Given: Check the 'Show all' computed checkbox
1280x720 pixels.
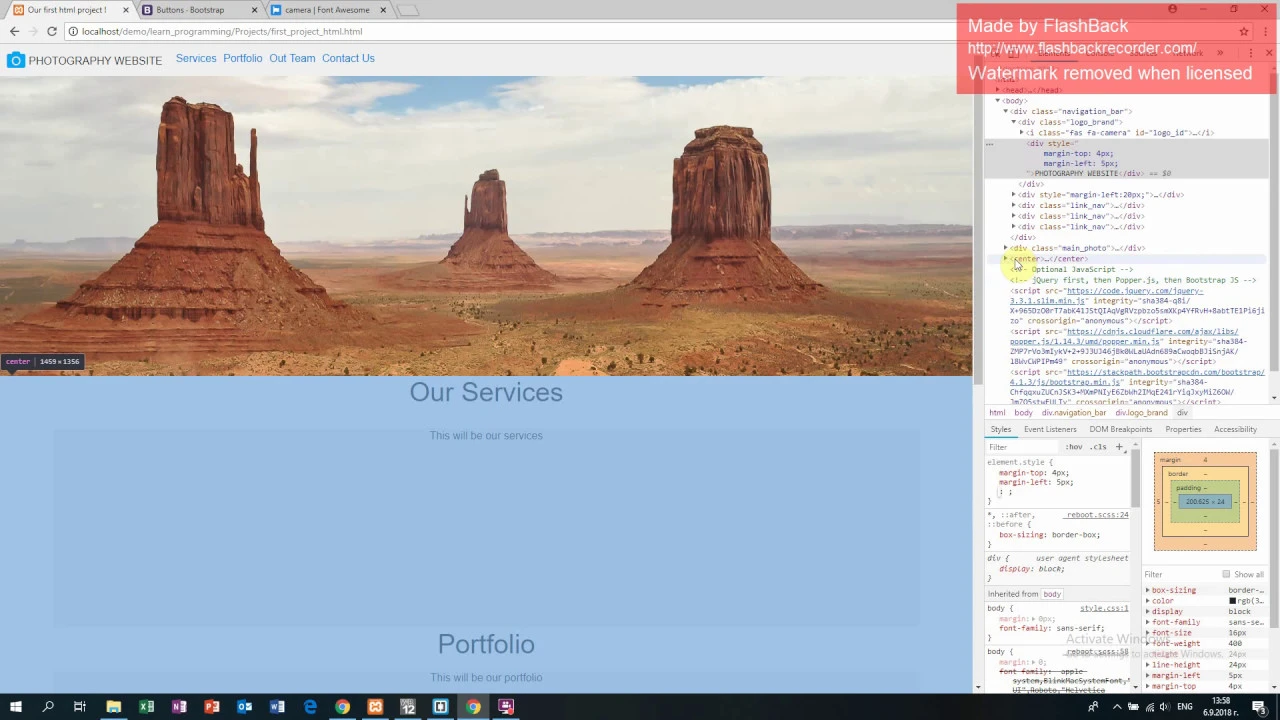Looking at the screenshot, I should 1226,575.
